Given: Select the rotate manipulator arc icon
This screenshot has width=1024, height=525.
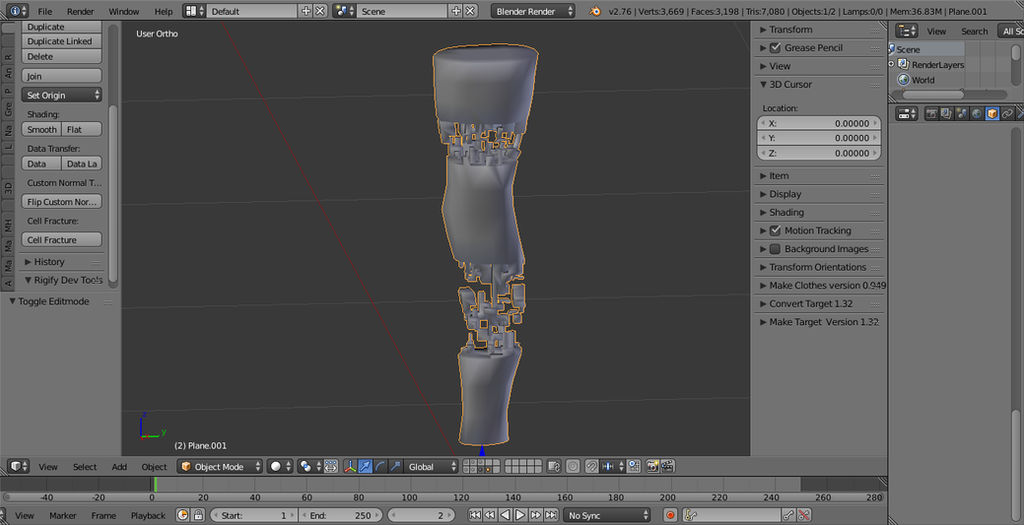Looking at the screenshot, I should pyautogui.click(x=381, y=467).
